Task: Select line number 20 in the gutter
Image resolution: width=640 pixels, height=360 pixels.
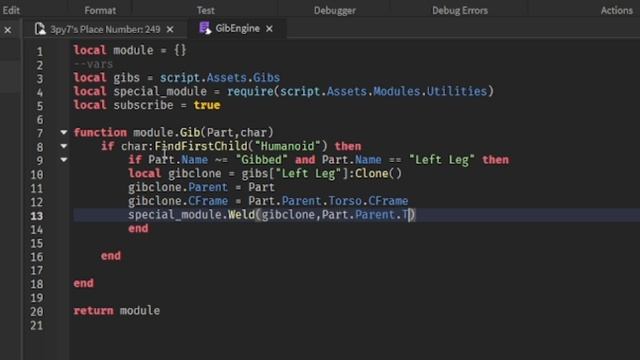Action: click(x=36, y=311)
